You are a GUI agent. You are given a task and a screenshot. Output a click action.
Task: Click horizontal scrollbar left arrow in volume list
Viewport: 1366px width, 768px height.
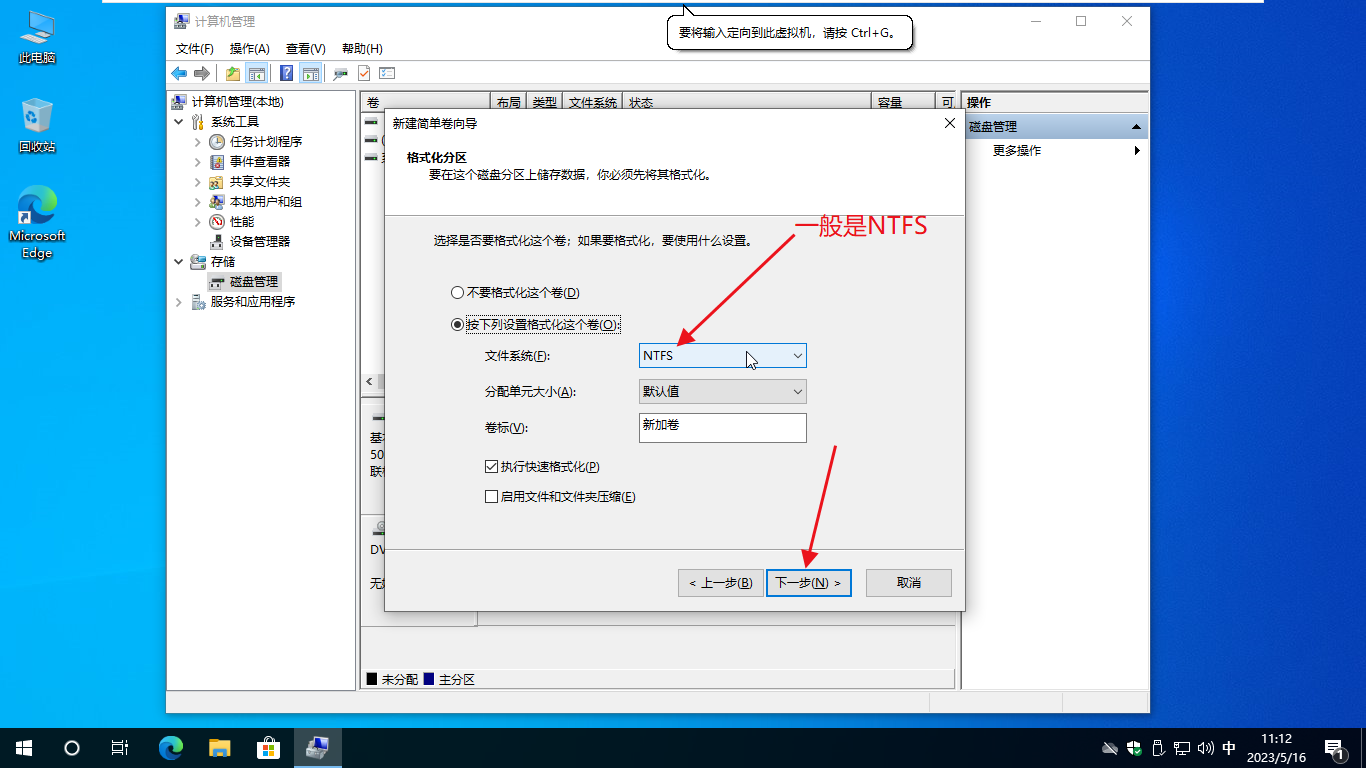tap(369, 382)
